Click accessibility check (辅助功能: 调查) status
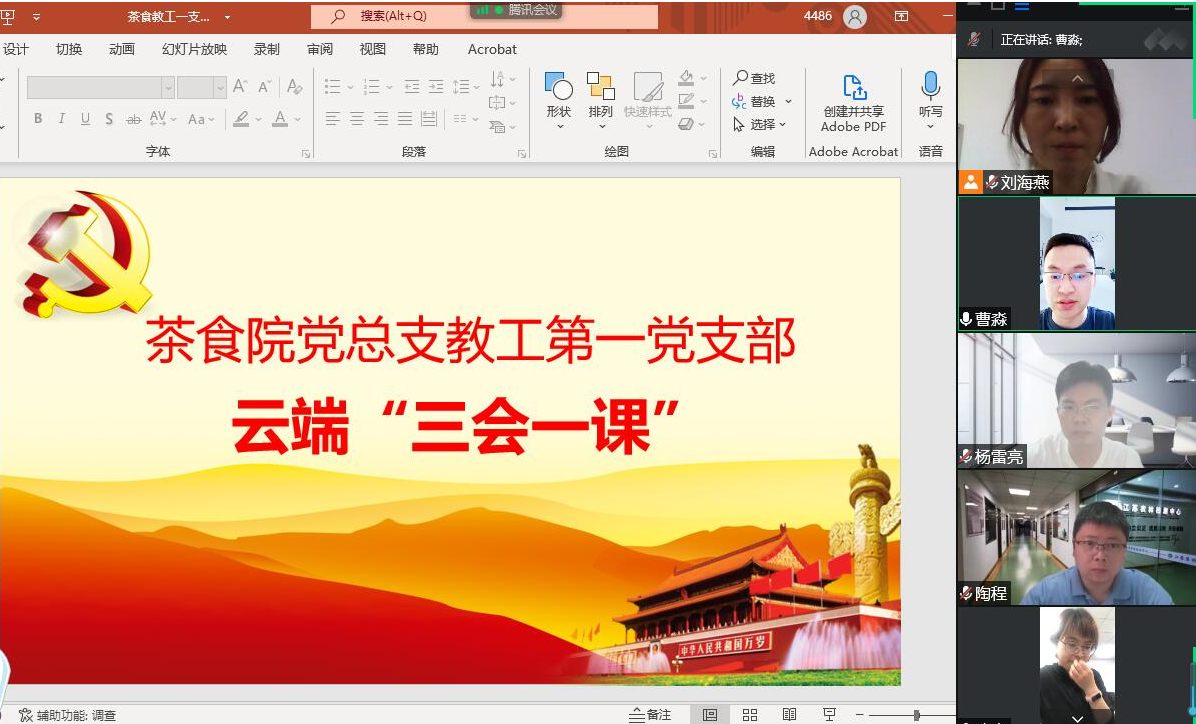 (67, 715)
